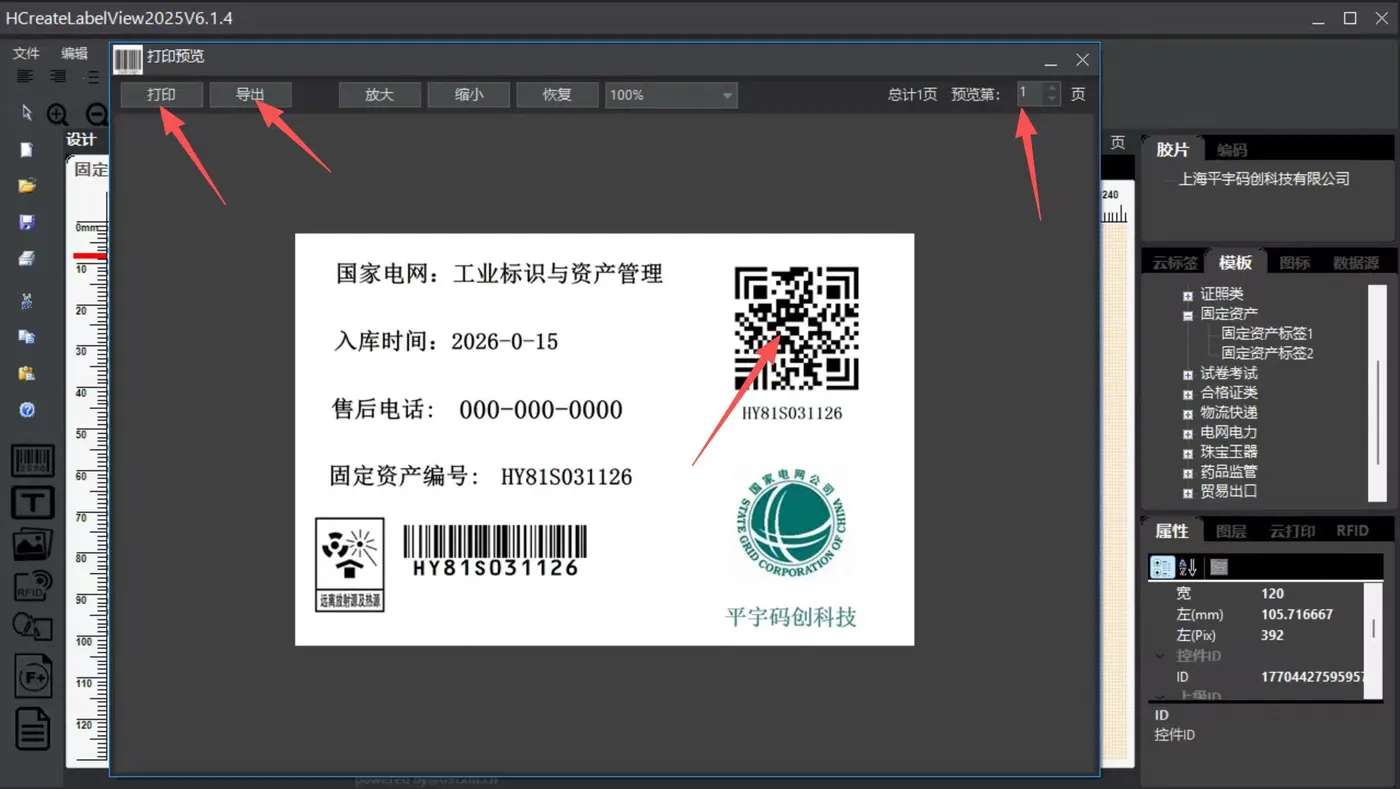Switch to the 图标 tab

pos(1295,263)
